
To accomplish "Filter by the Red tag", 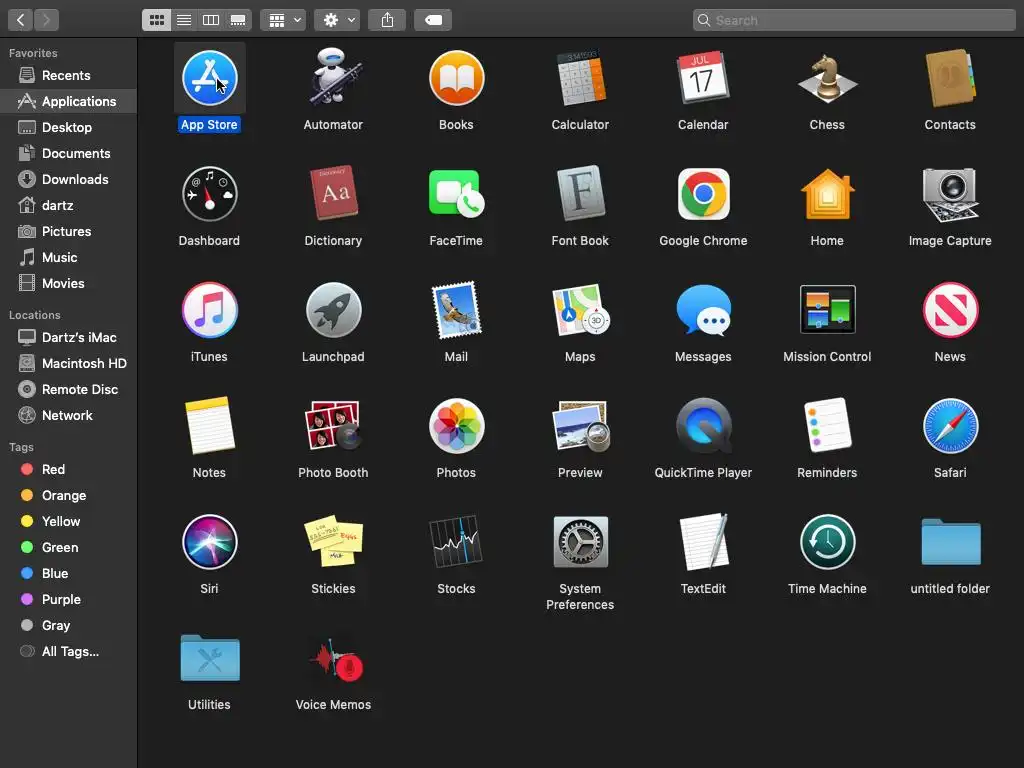I will click(69, 470).
